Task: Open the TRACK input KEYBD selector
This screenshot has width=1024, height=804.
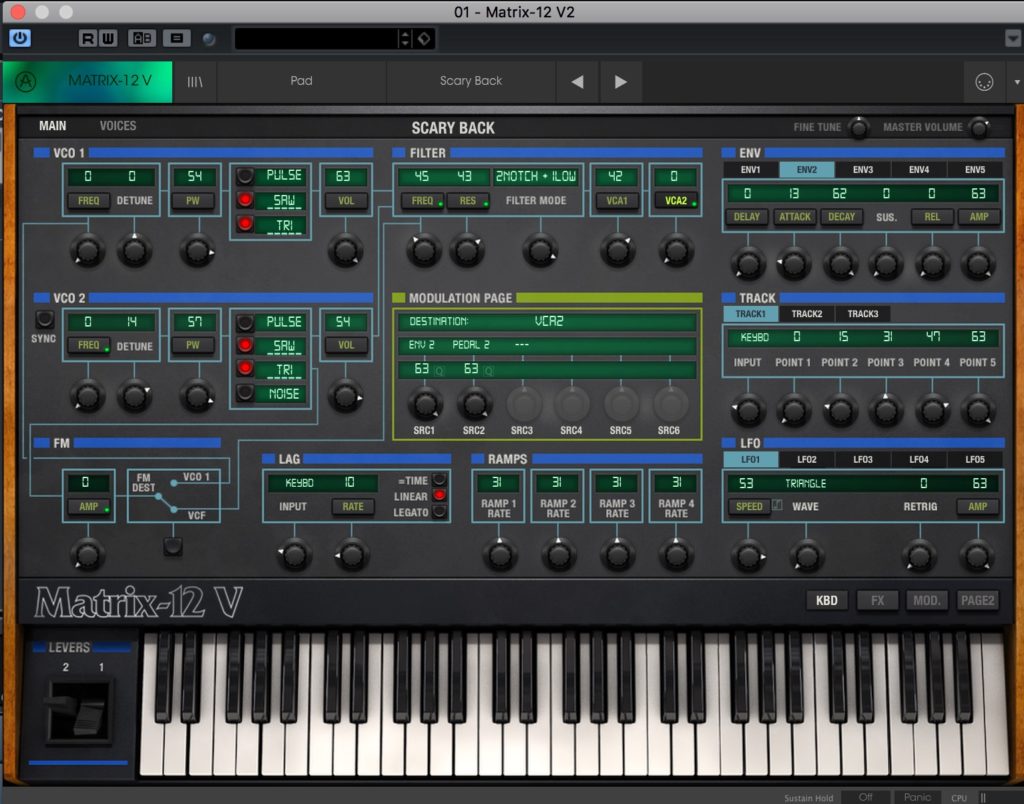Action: coord(754,337)
